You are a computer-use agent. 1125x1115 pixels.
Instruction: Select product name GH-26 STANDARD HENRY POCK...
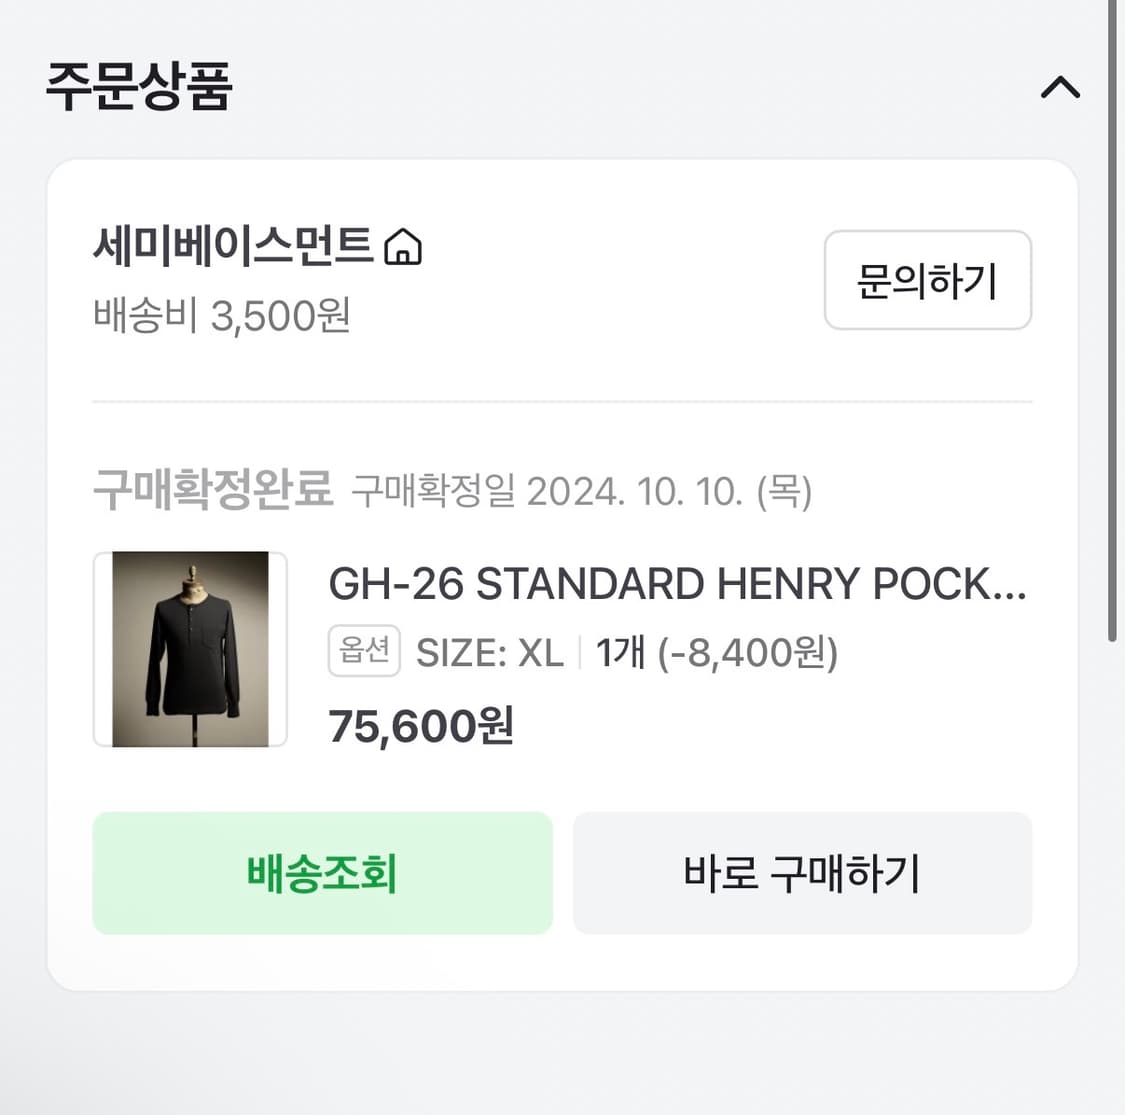click(x=678, y=584)
